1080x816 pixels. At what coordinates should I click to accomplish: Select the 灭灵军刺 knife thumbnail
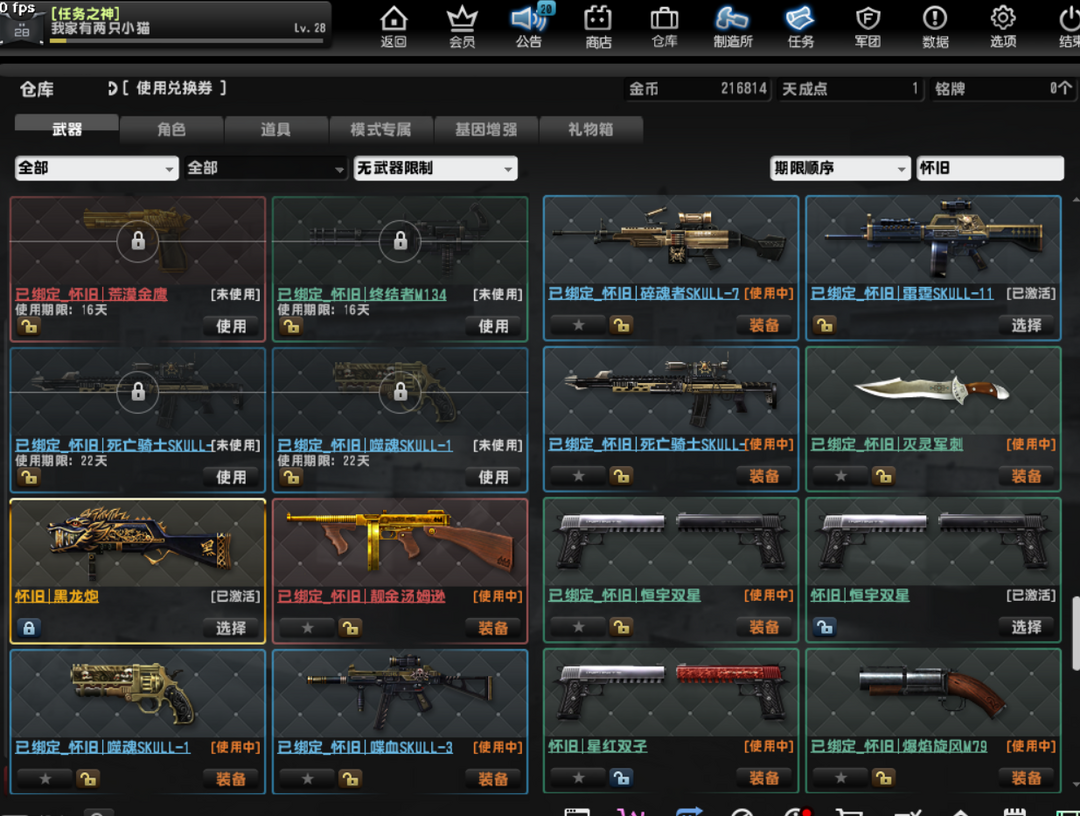(x=933, y=391)
